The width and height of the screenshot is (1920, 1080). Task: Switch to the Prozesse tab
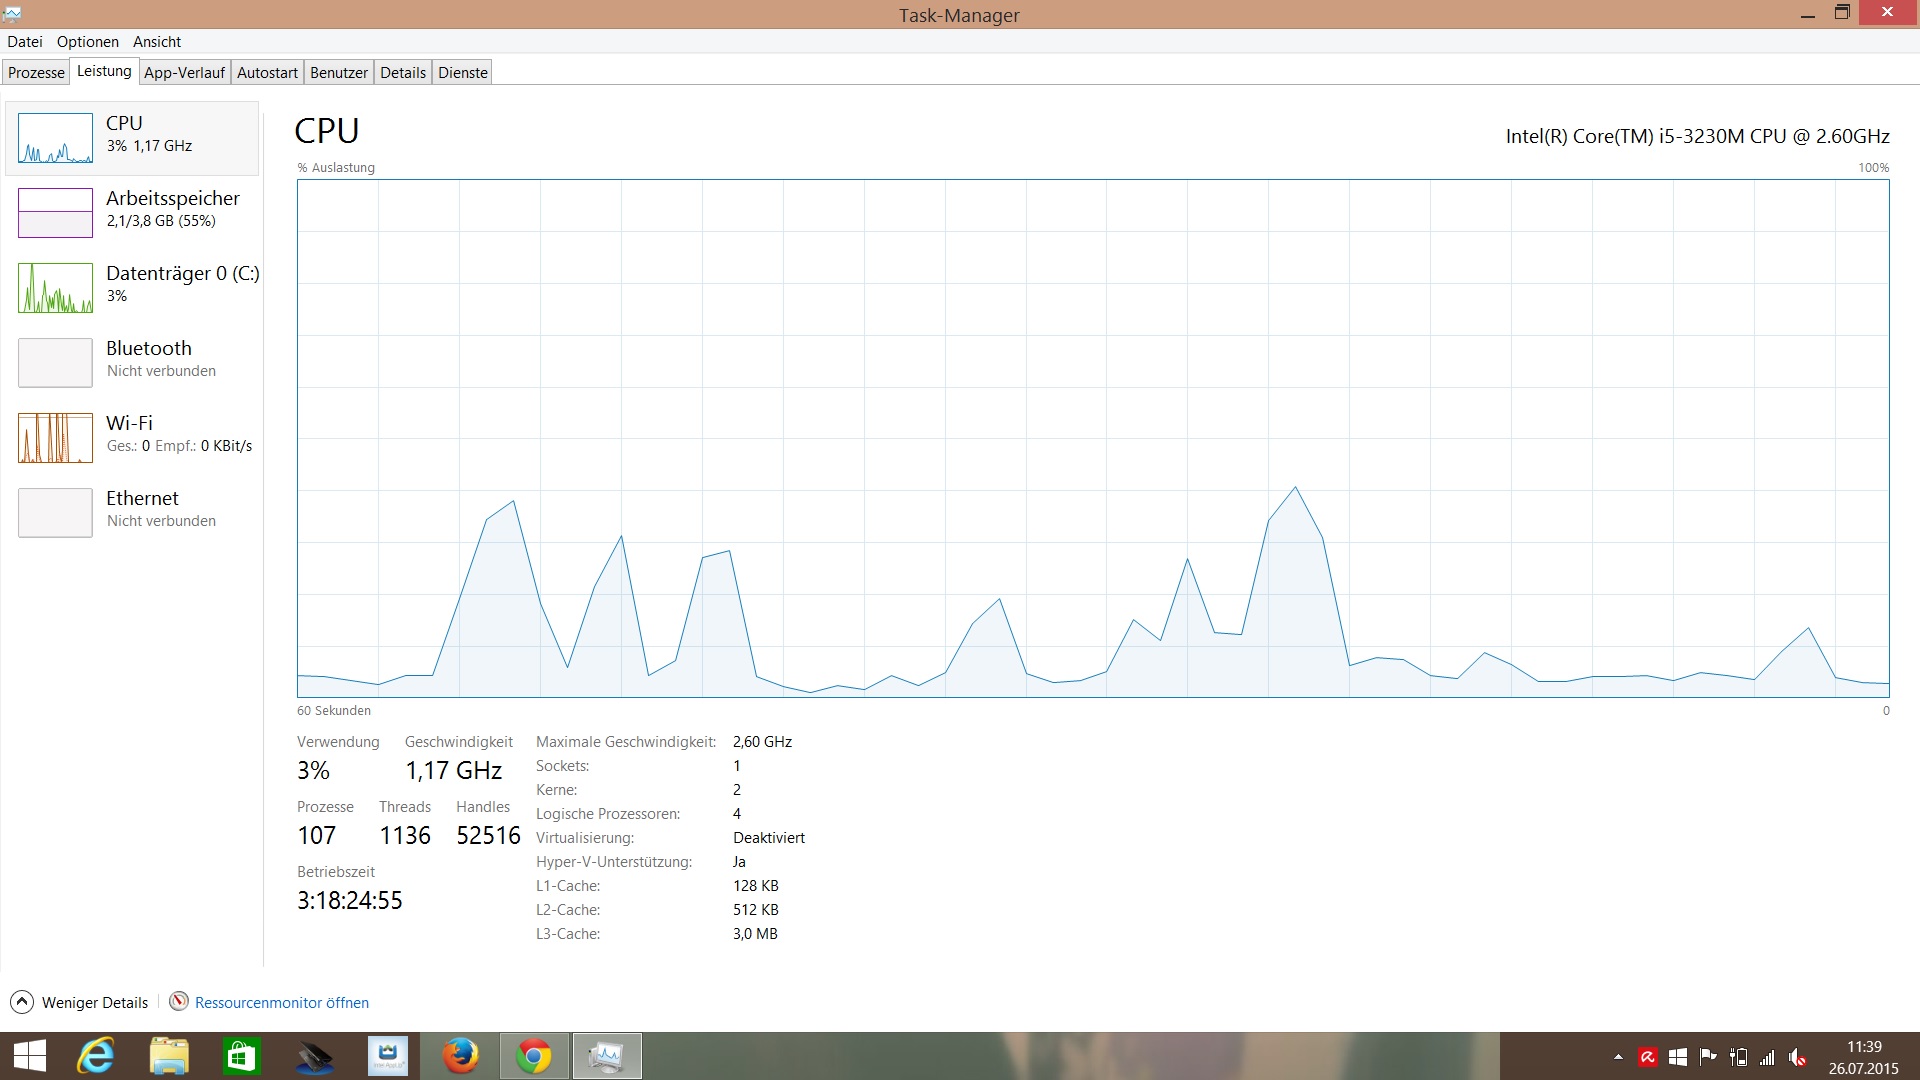[36, 73]
